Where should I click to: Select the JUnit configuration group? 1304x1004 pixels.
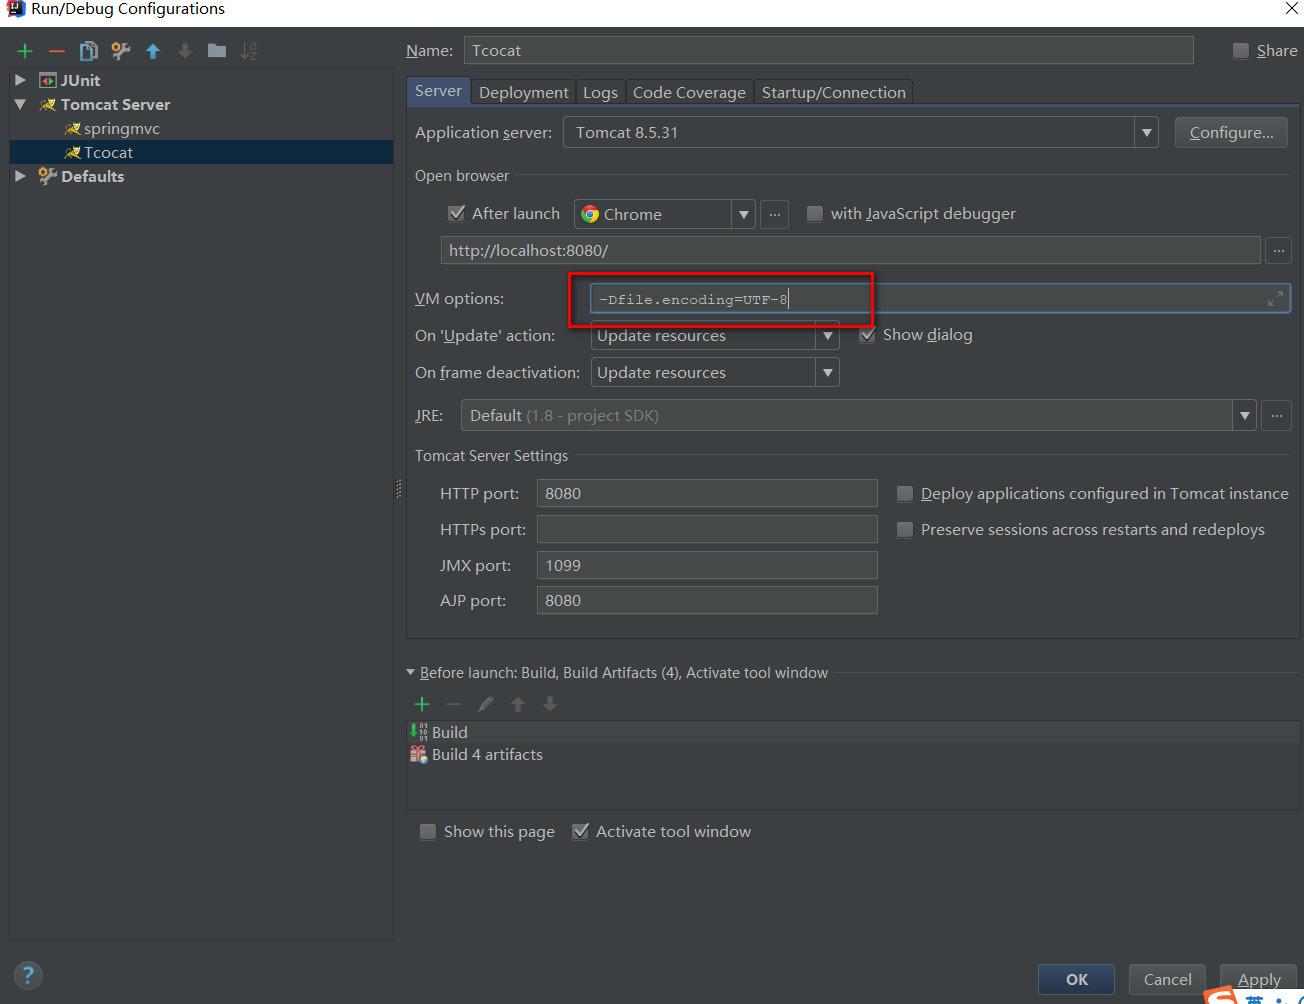click(x=80, y=80)
